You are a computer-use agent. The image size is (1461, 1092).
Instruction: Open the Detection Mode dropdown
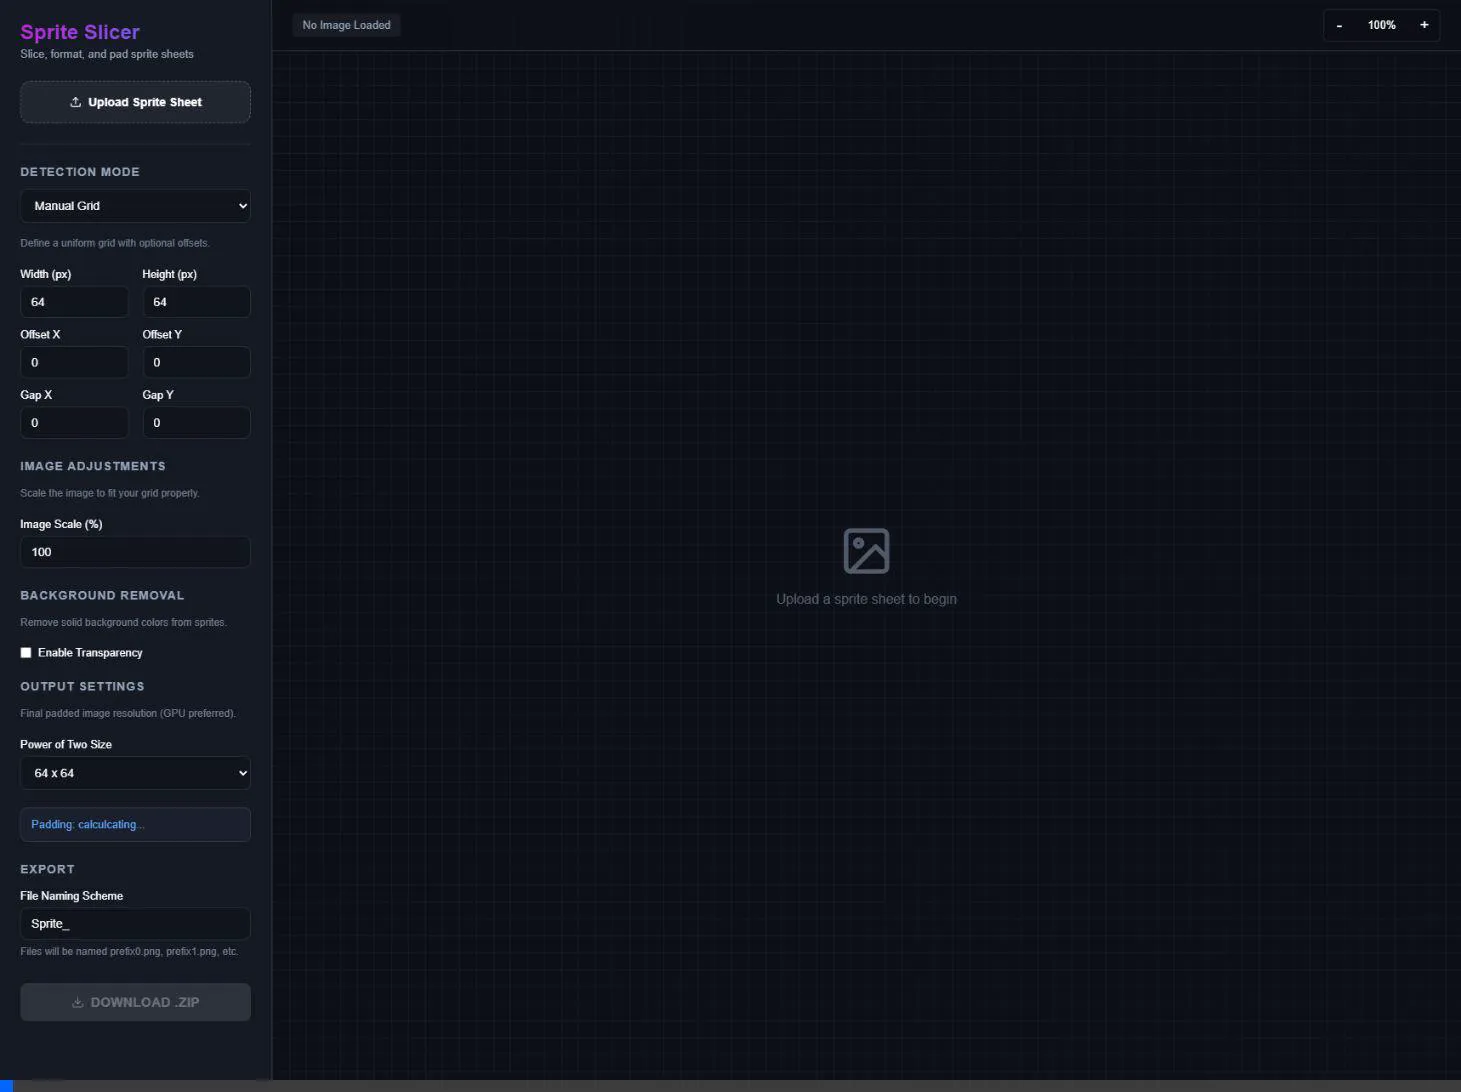[x=135, y=206]
